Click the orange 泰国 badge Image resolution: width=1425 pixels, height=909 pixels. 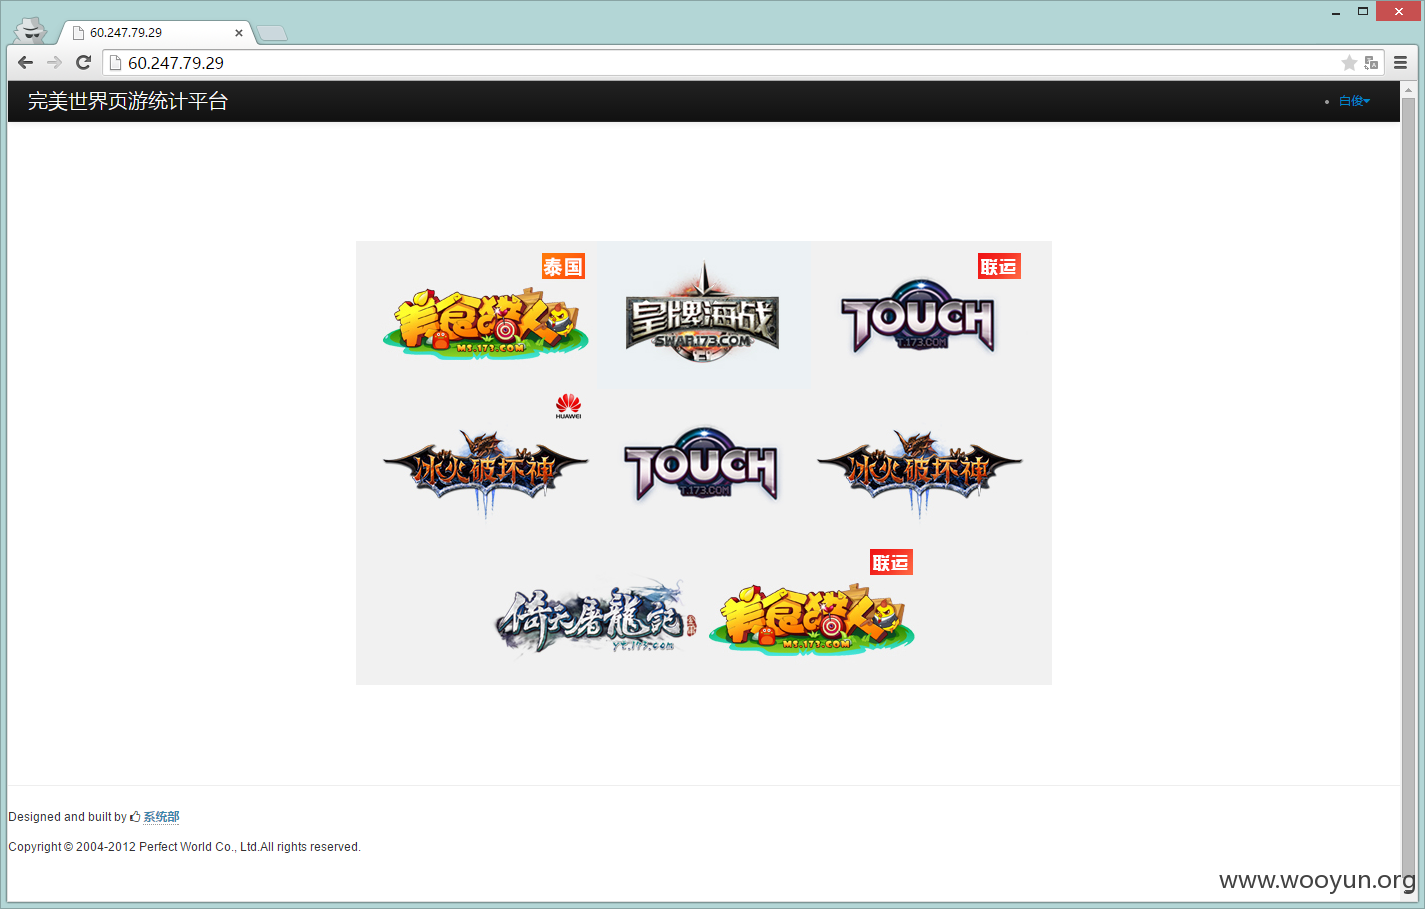(x=563, y=267)
